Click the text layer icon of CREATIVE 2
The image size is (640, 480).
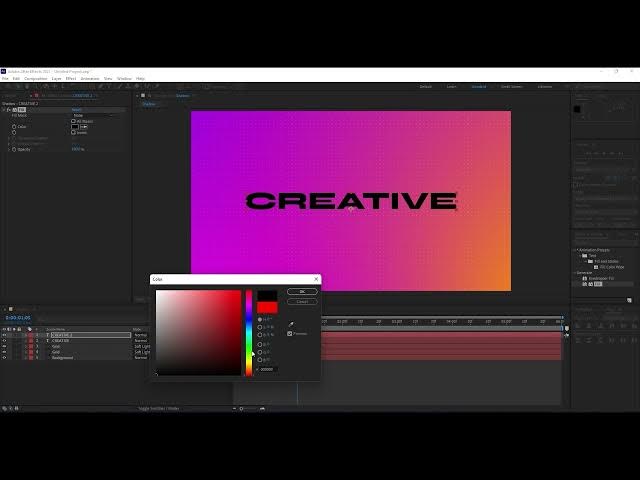coord(48,335)
